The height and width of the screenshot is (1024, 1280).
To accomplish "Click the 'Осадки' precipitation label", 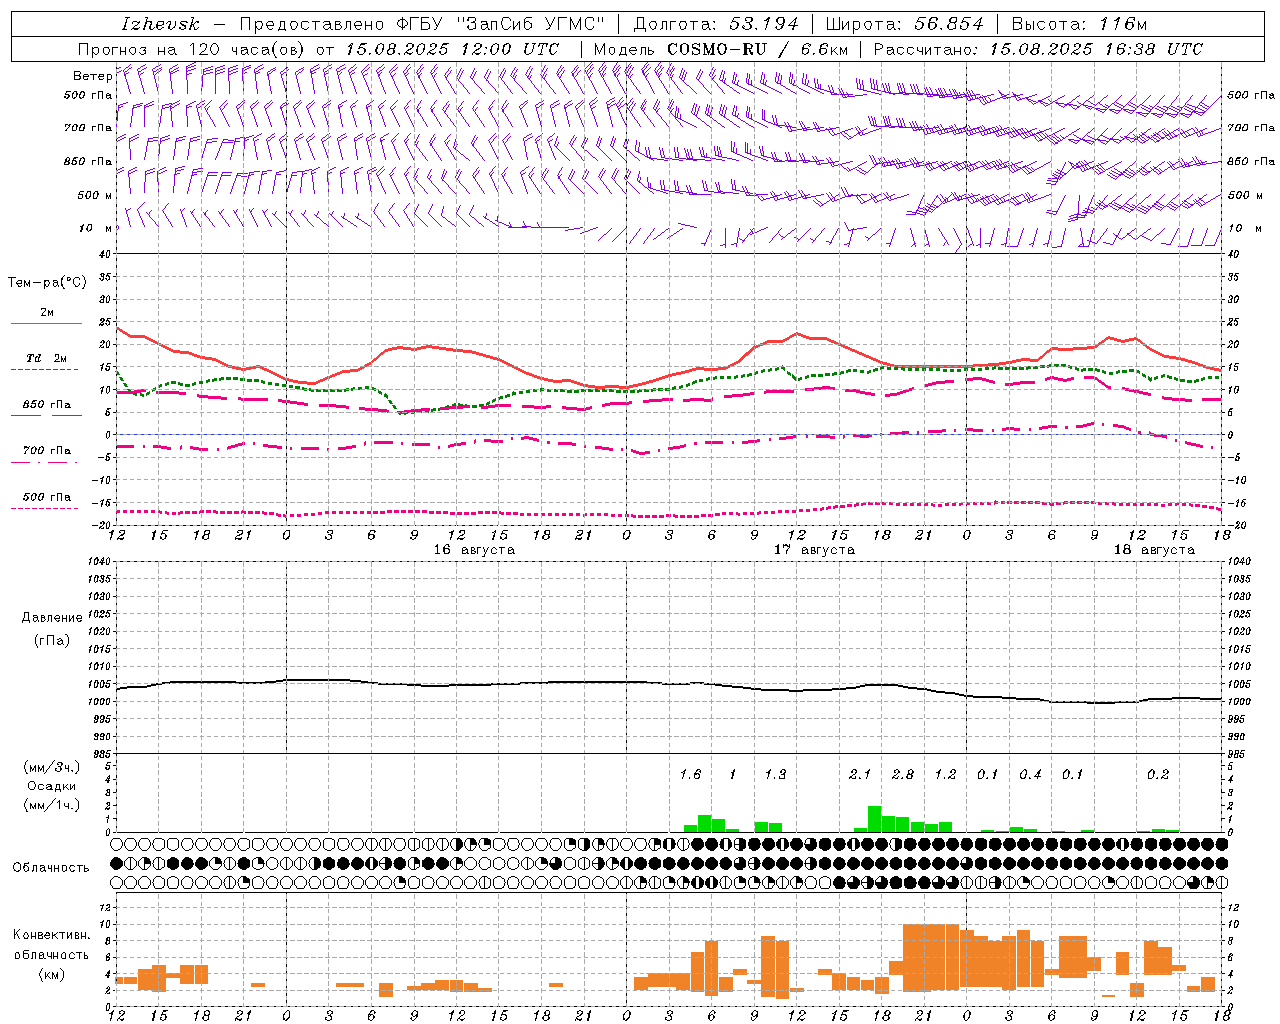I will tap(52, 786).
